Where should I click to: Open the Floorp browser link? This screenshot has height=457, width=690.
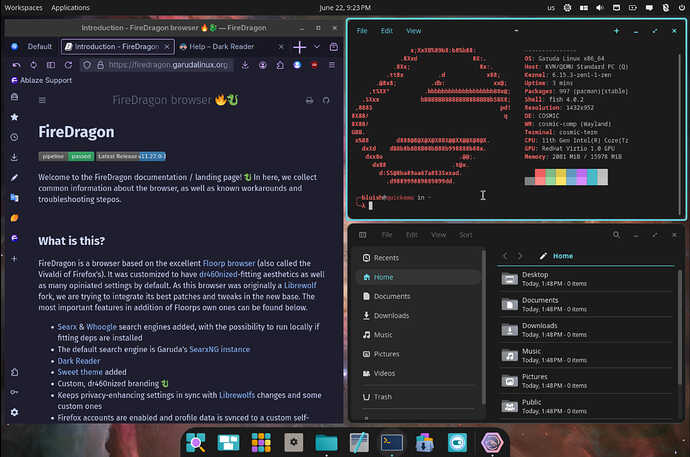point(229,263)
